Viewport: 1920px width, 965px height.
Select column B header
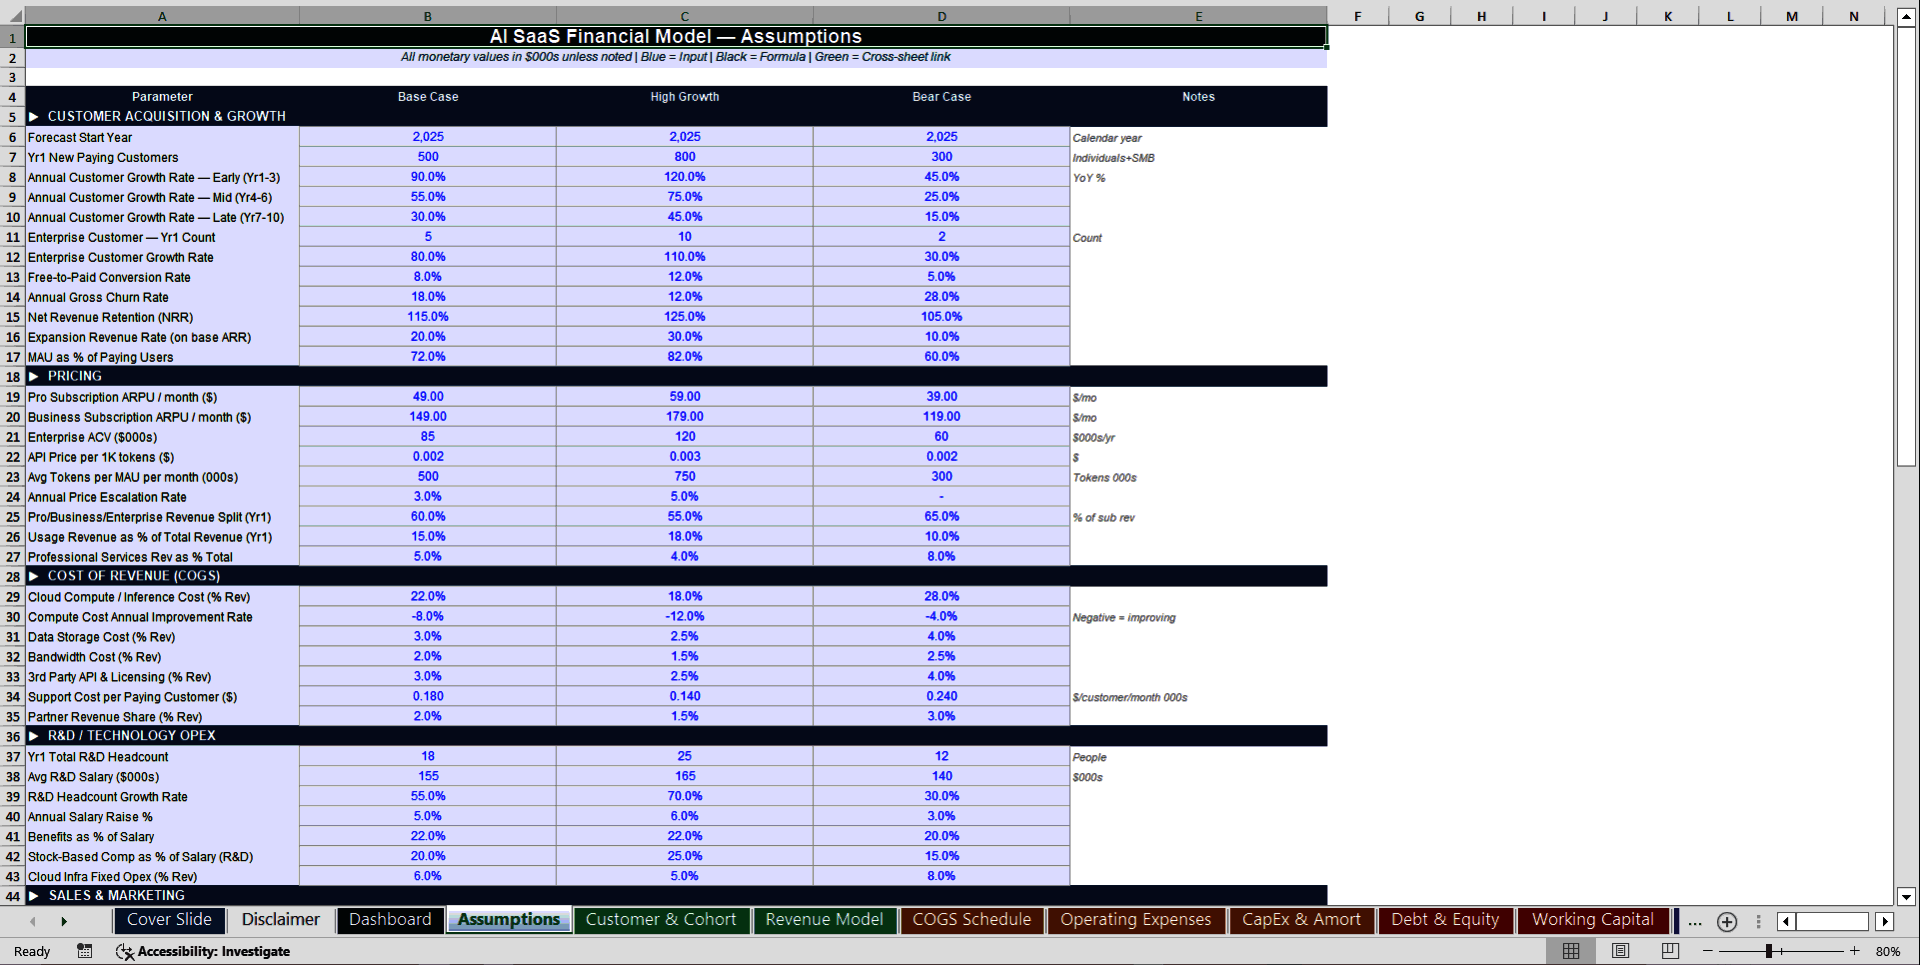point(427,15)
